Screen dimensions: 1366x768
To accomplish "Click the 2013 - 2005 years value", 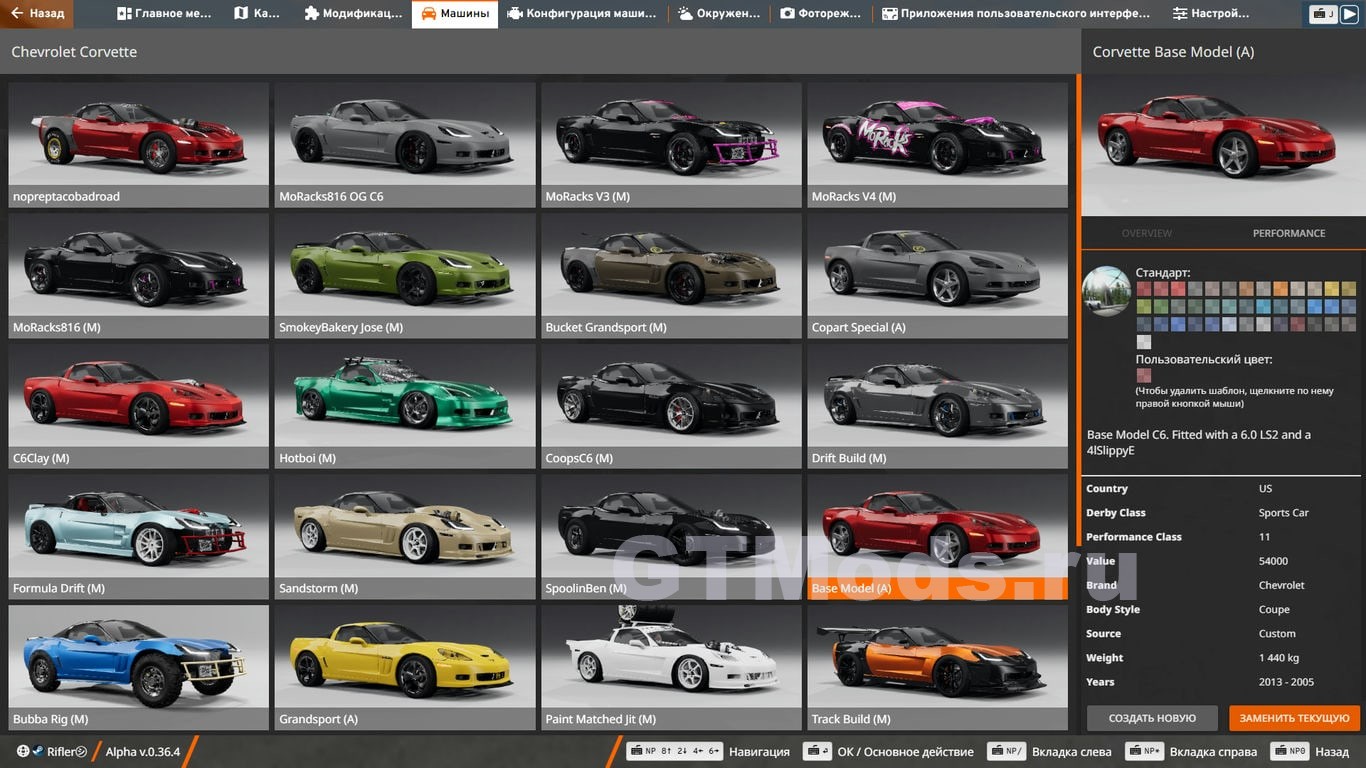I will point(1287,682).
